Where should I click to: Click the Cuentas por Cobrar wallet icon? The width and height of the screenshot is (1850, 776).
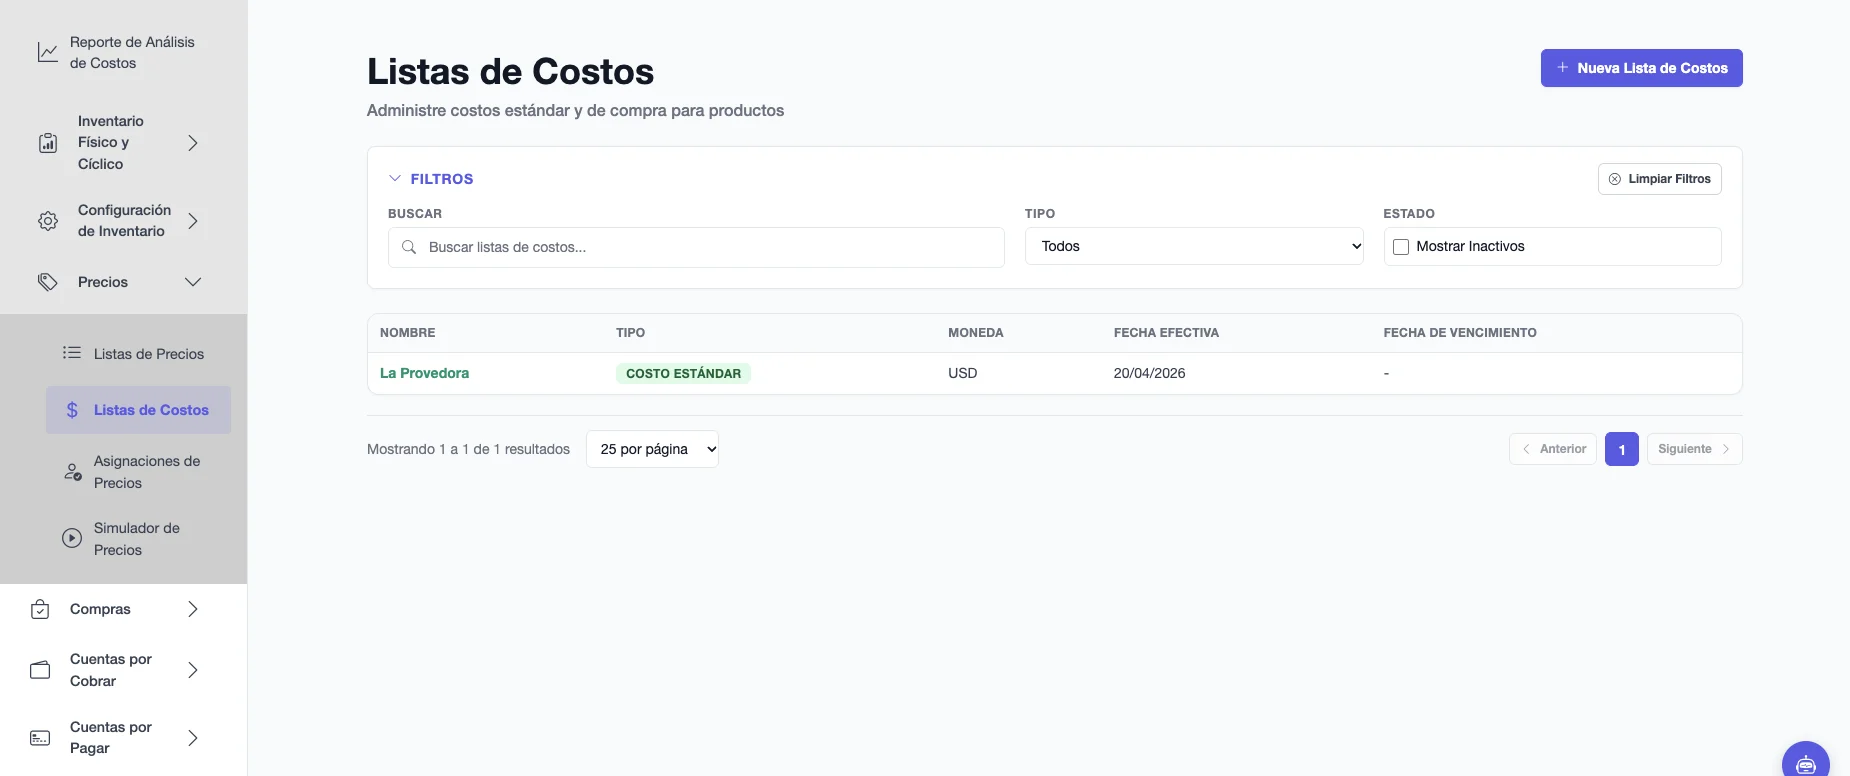pos(40,670)
